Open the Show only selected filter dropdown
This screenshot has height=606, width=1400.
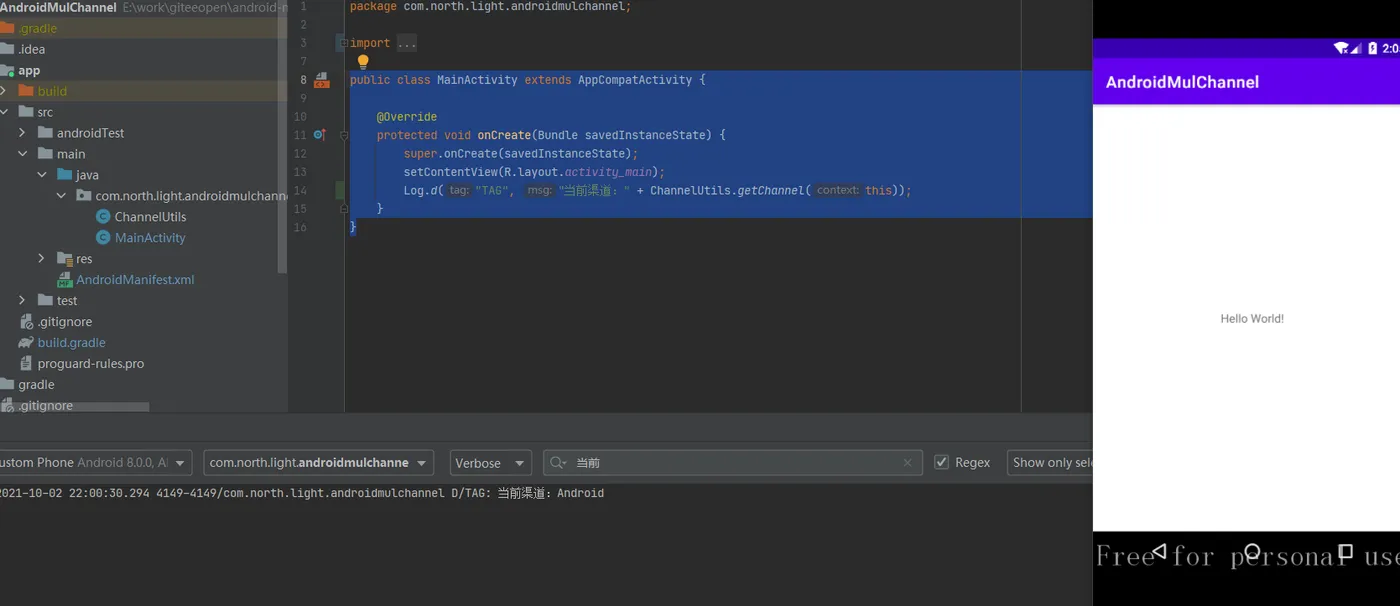1050,463
